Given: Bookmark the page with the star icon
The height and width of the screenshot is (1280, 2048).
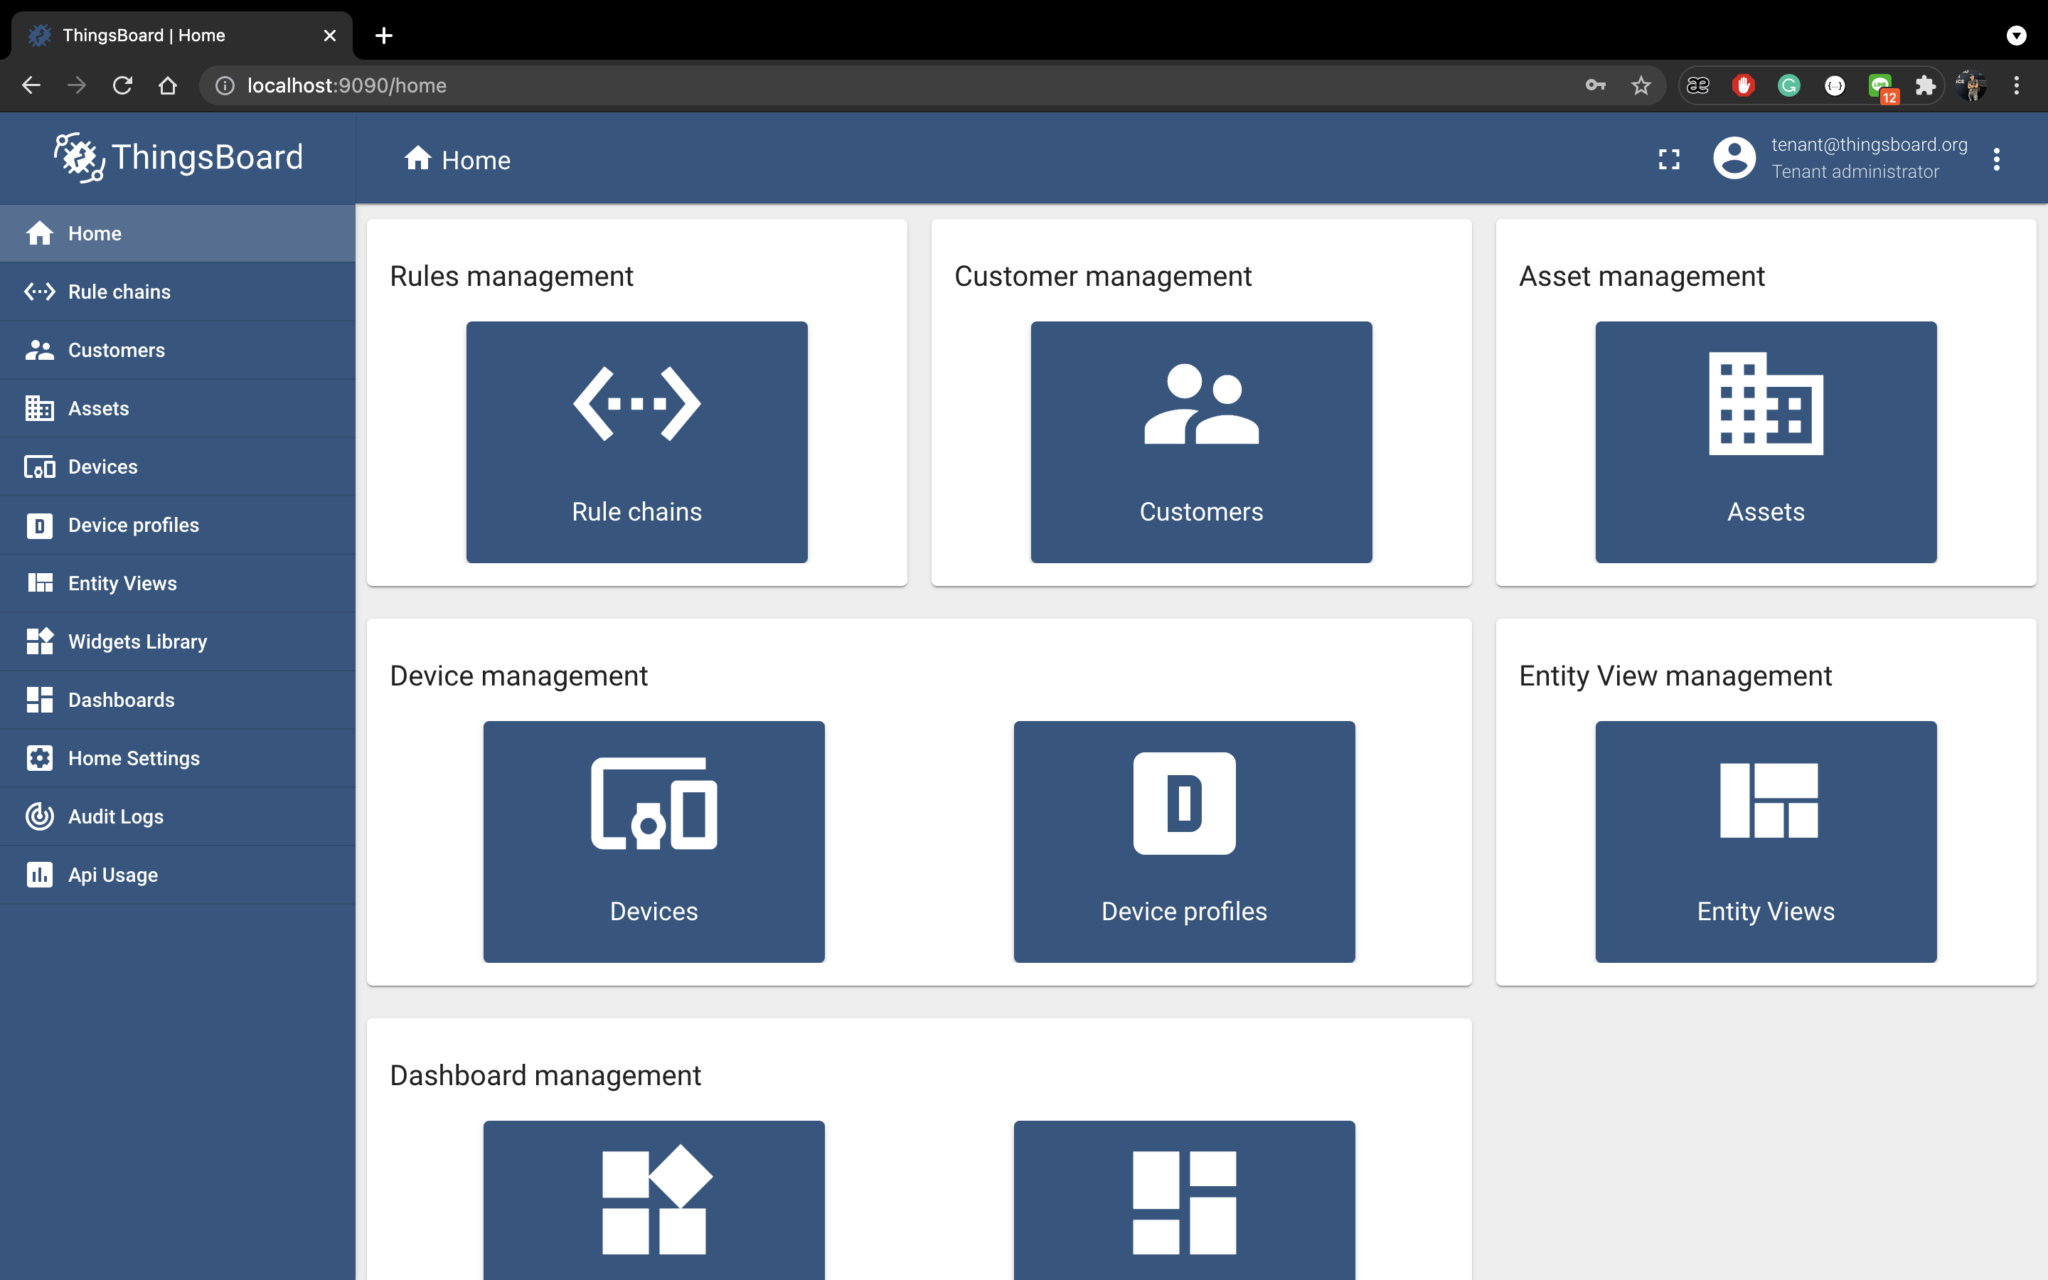Looking at the screenshot, I should coord(1641,85).
